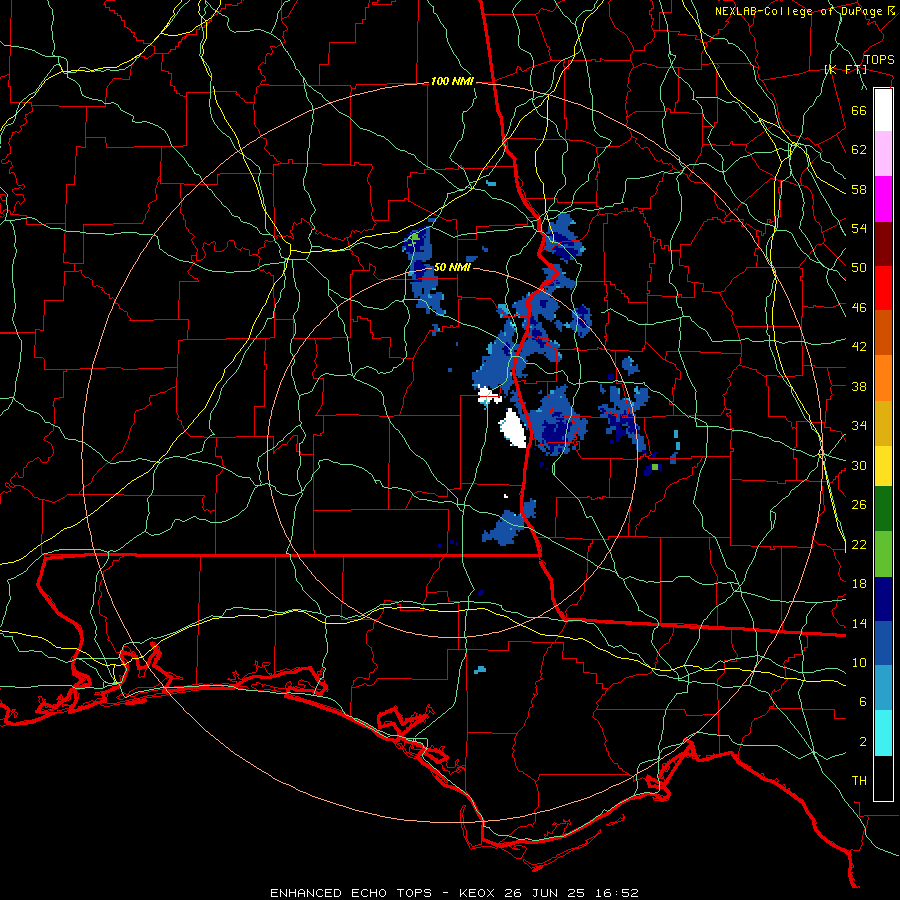The height and width of the screenshot is (900, 900).
Task: Click the "2" legend value
Action: pos(863,742)
